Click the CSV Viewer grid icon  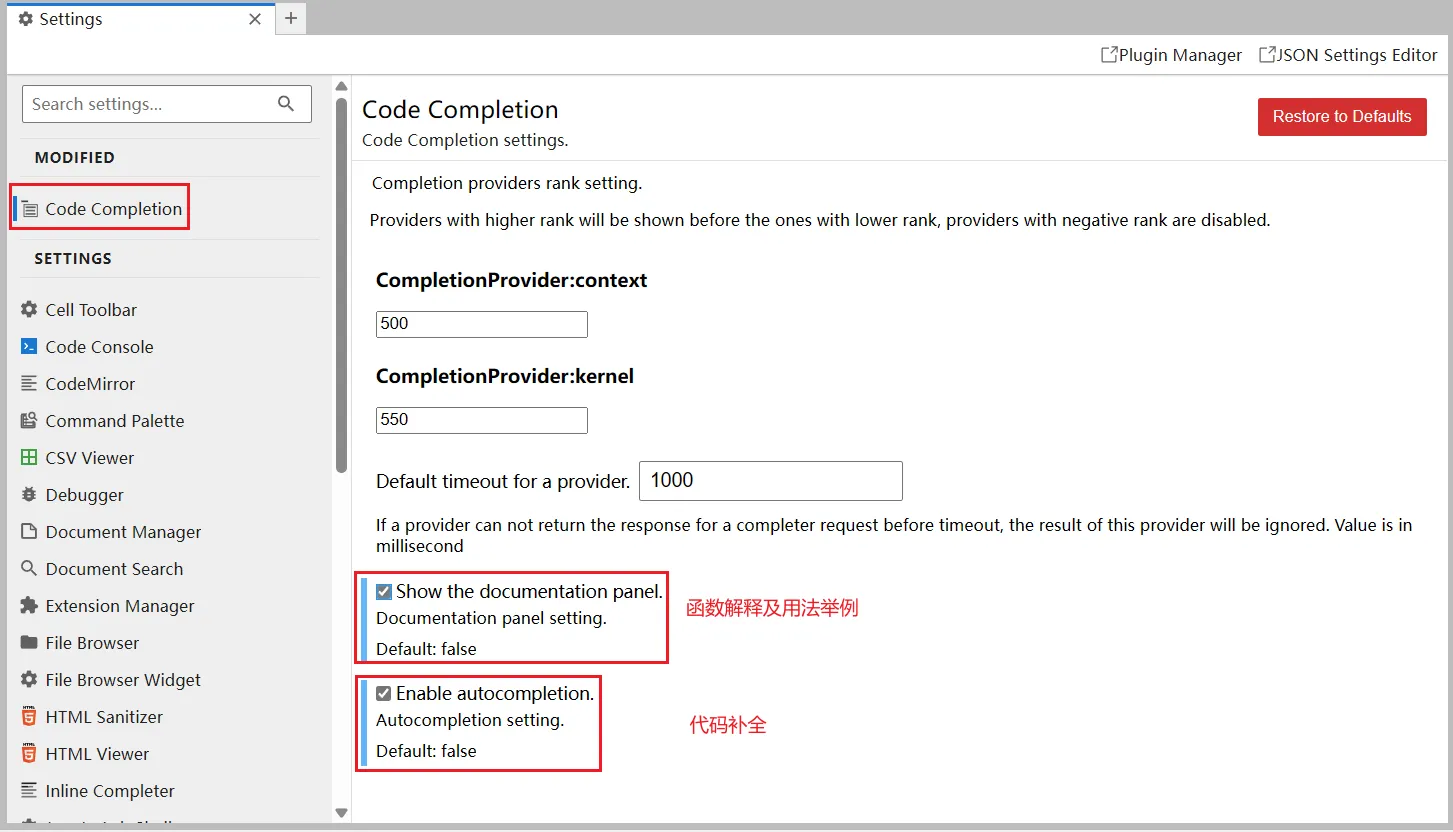29,458
